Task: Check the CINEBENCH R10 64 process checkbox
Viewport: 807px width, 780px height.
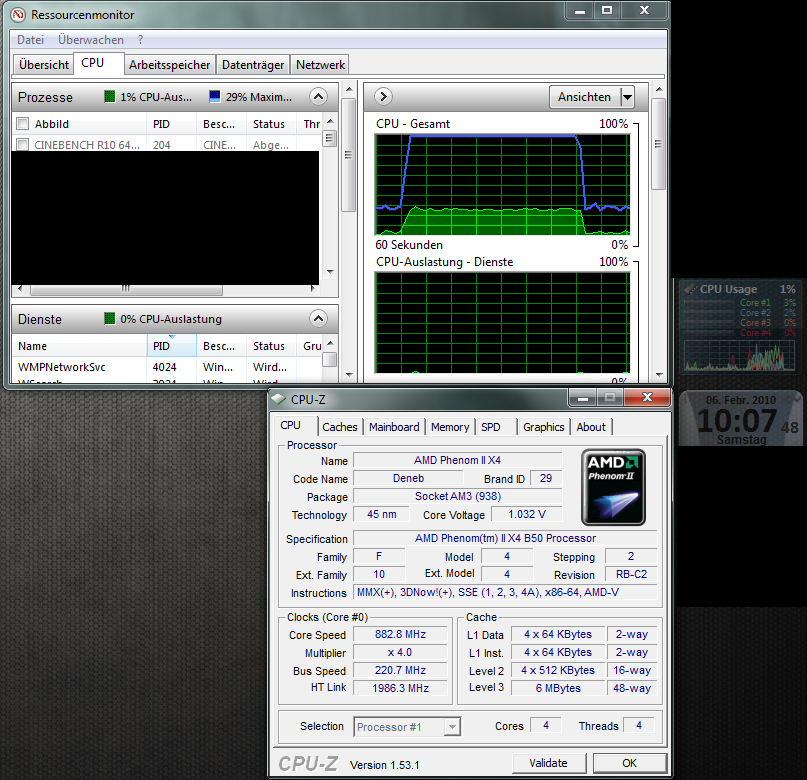Action: point(23,145)
